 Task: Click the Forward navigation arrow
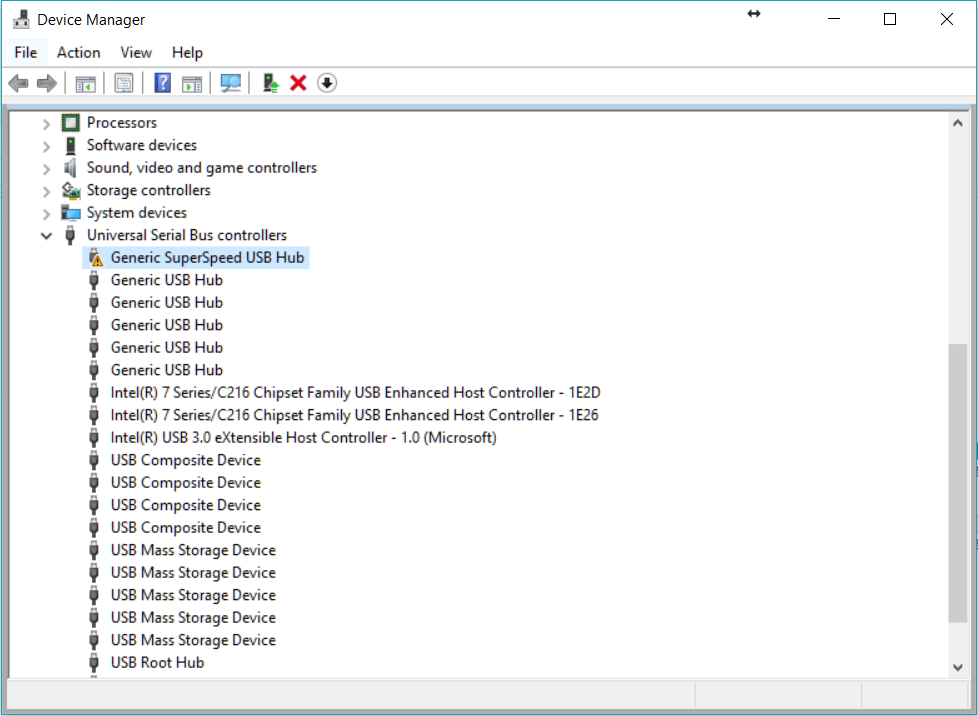point(47,82)
